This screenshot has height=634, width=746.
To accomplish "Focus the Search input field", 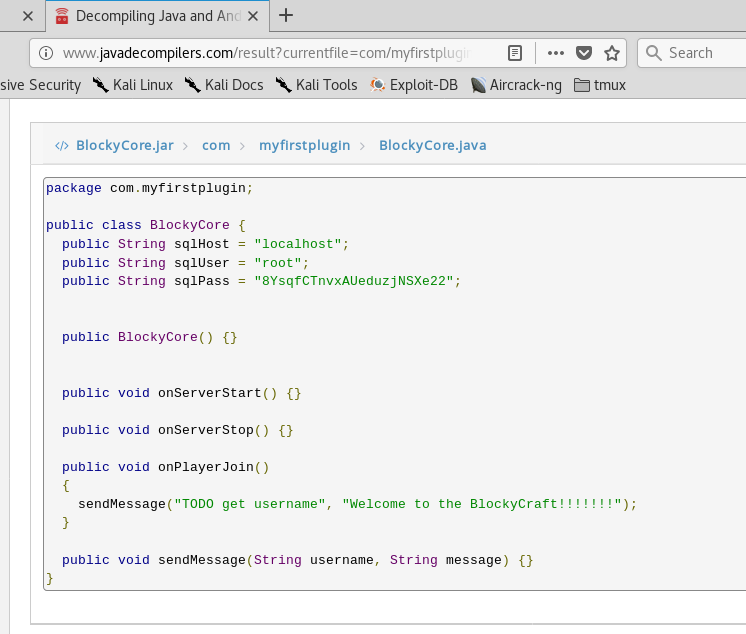I will [x=700, y=53].
